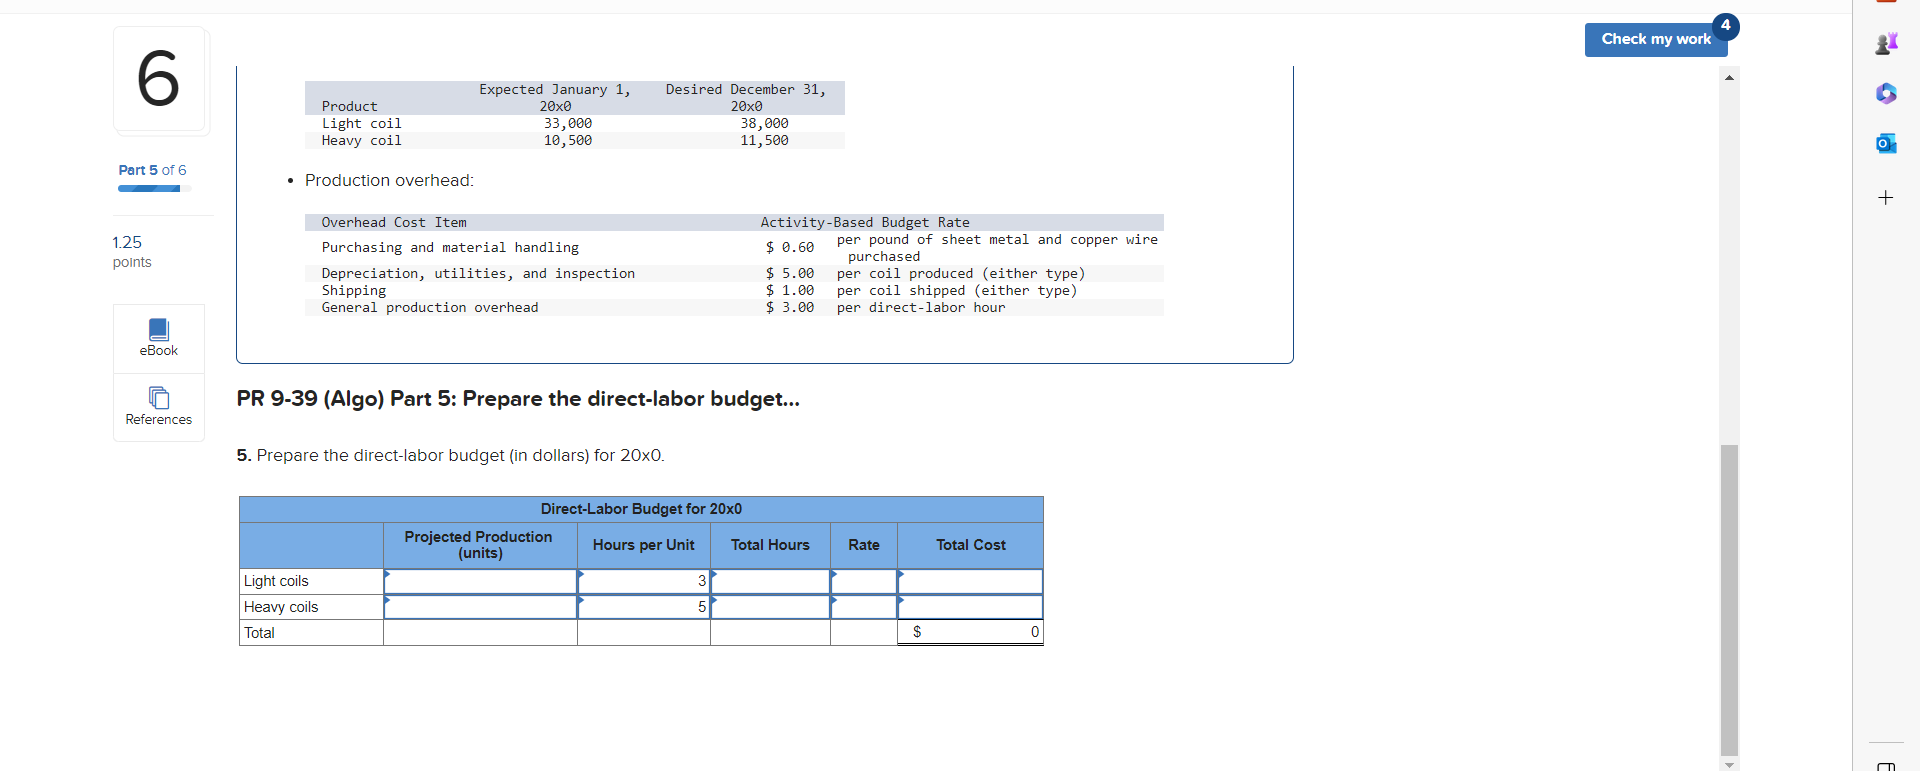The image size is (1920, 771).
Task: Click the 'Rate' column header
Action: click(x=864, y=545)
